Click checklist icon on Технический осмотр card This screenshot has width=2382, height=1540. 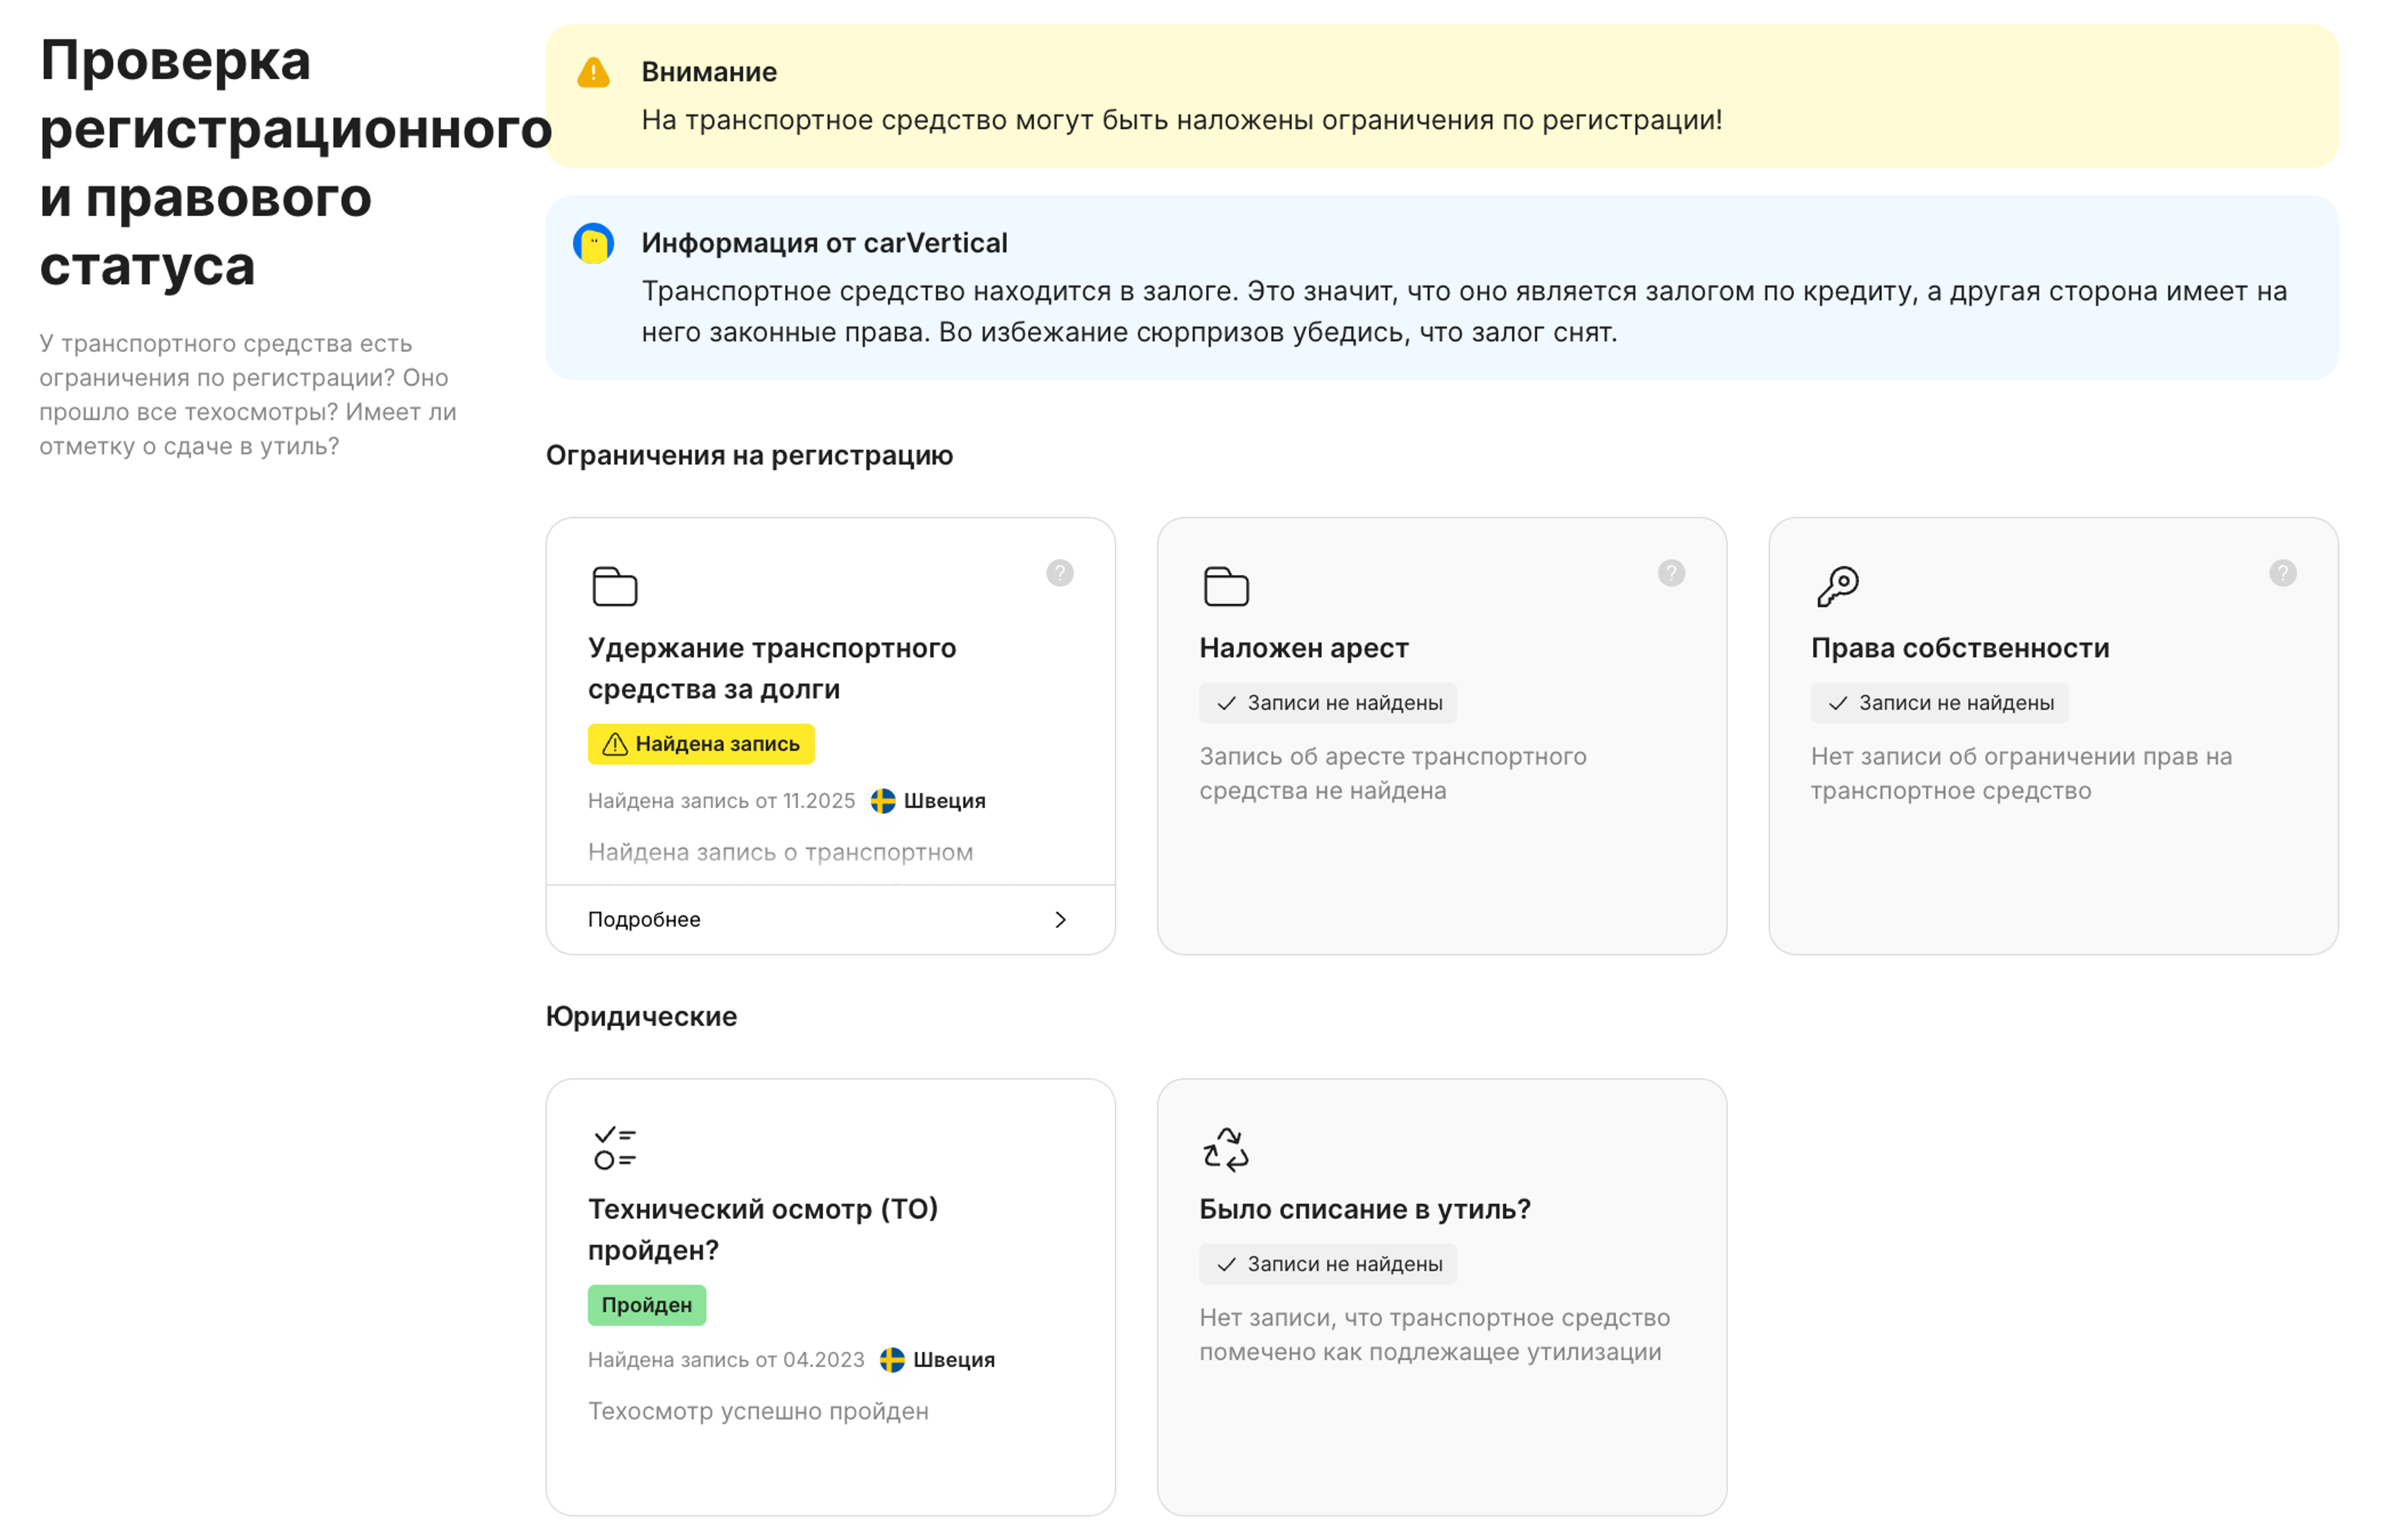pyautogui.click(x=614, y=1147)
